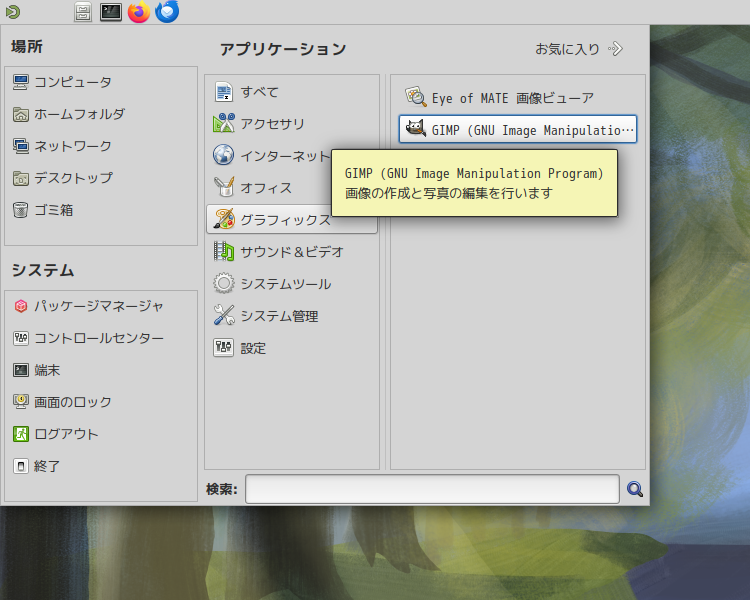Screen dimensions: 750x600
Task: Launch Eye of MATE 画像ビューア
Action: (518, 98)
